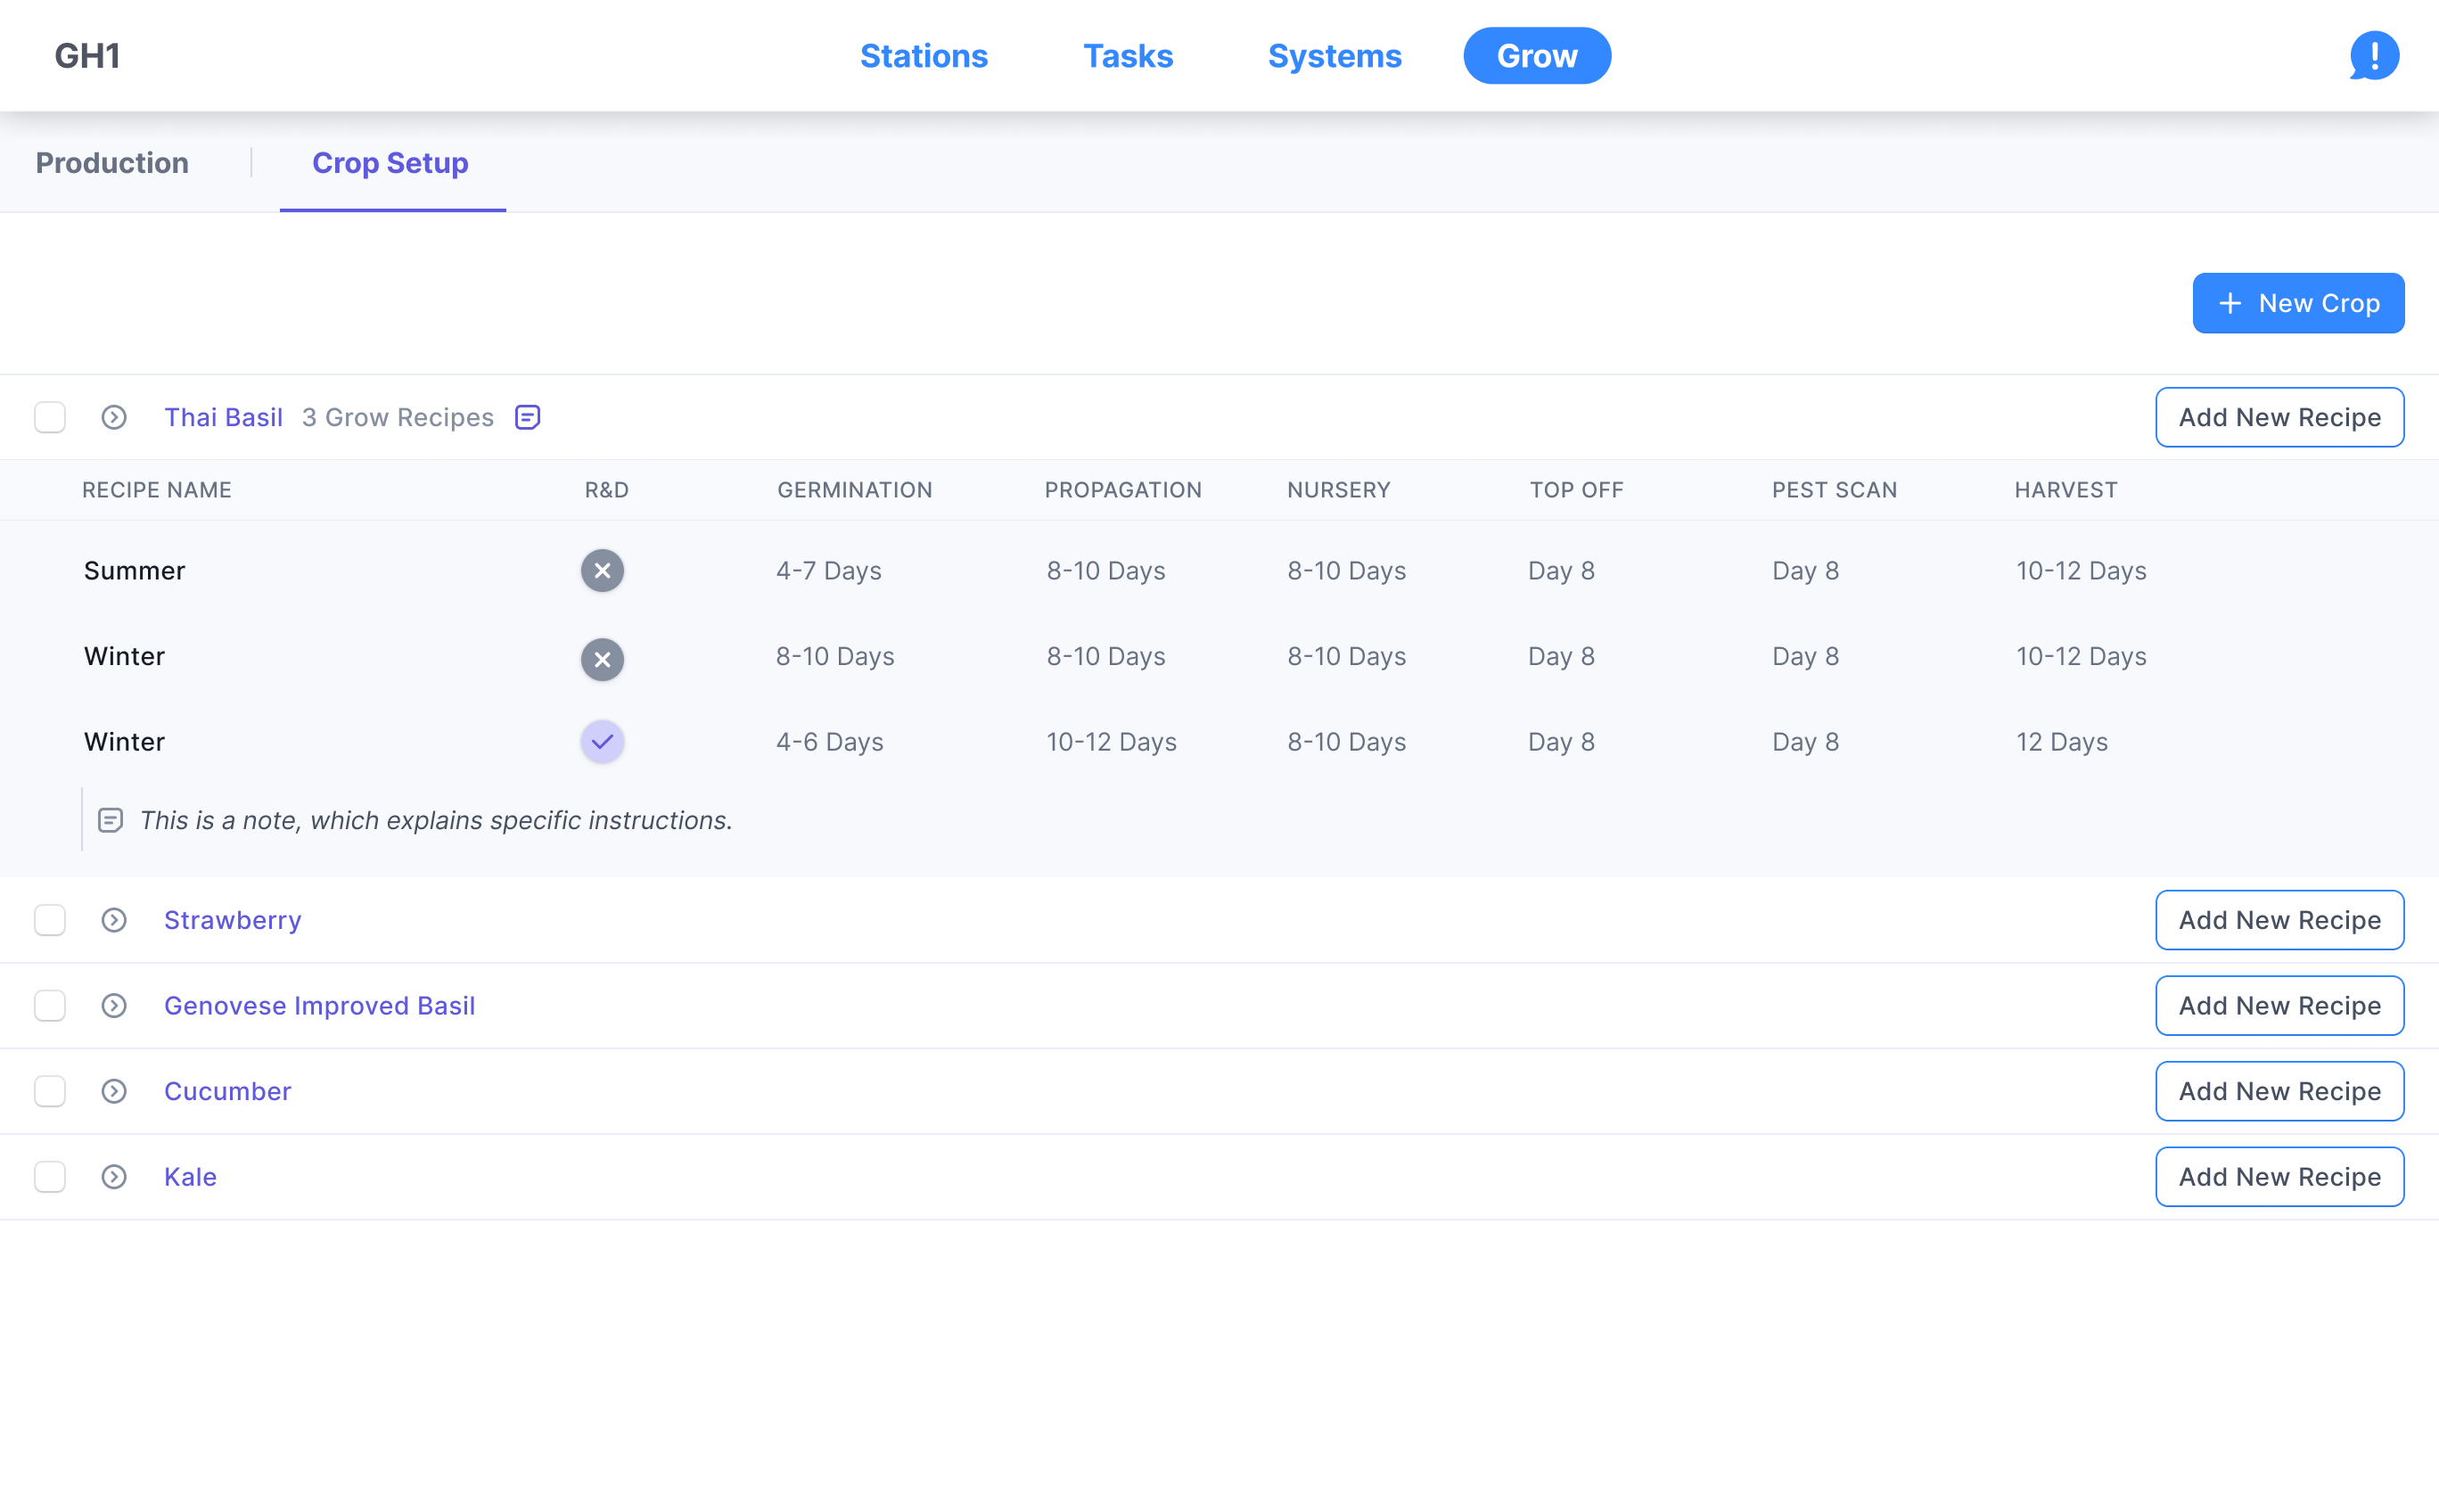Click R&D X icon for first Winter recipe
This screenshot has width=2439, height=1512.
pos(602,659)
